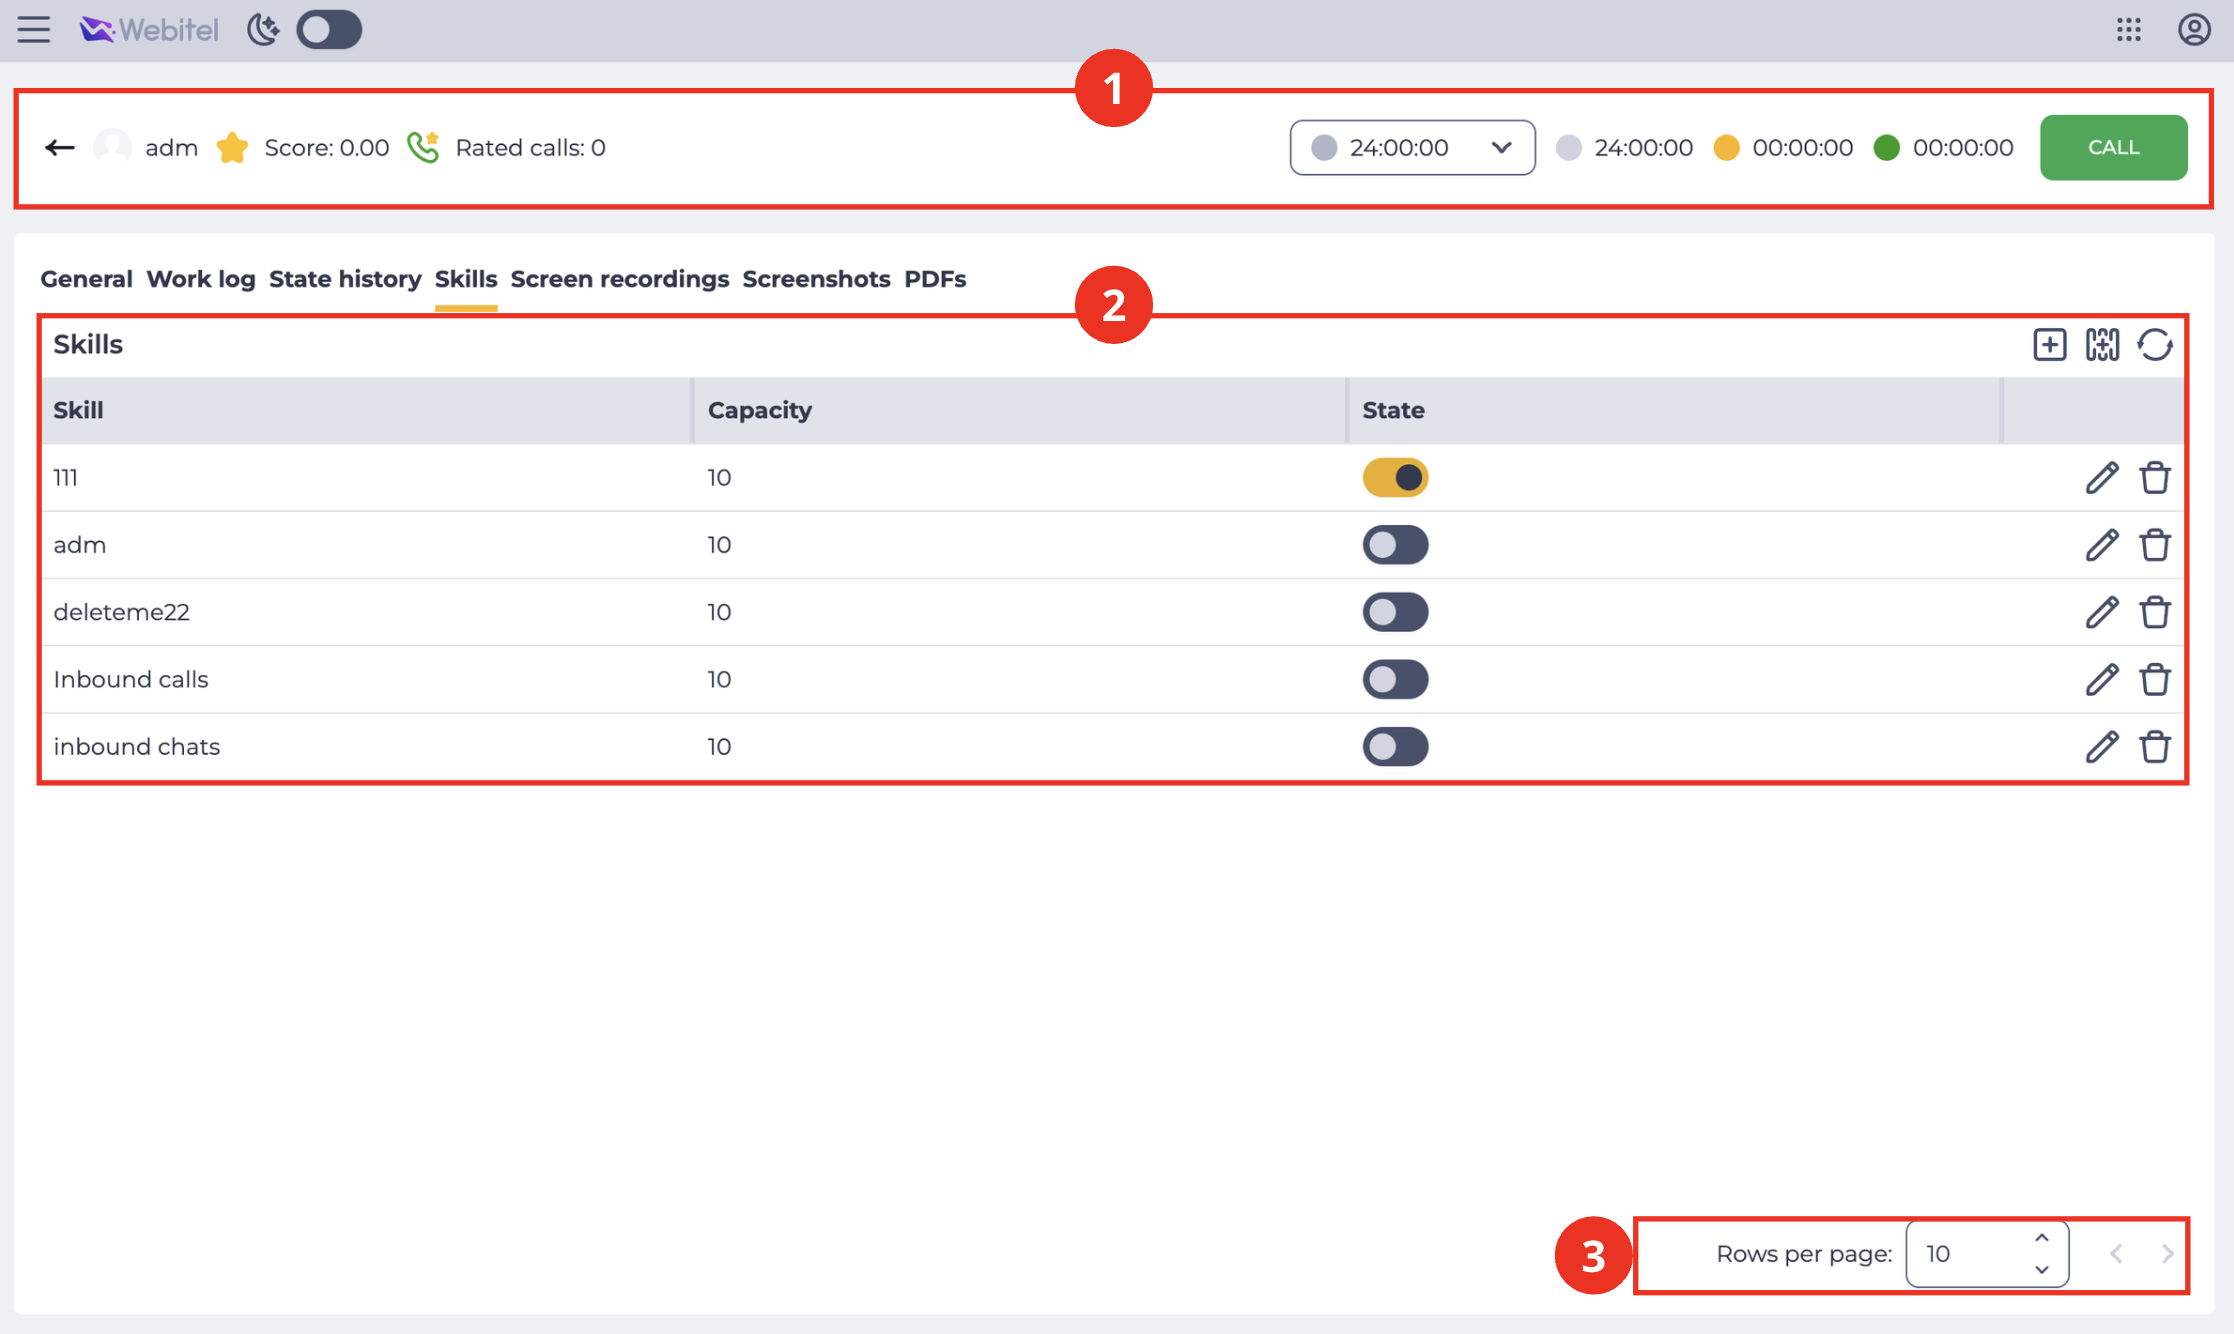Edit the deleteme22 skill
Image resolution: width=2234 pixels, height=1334 pixels.
click(2102, 612)
